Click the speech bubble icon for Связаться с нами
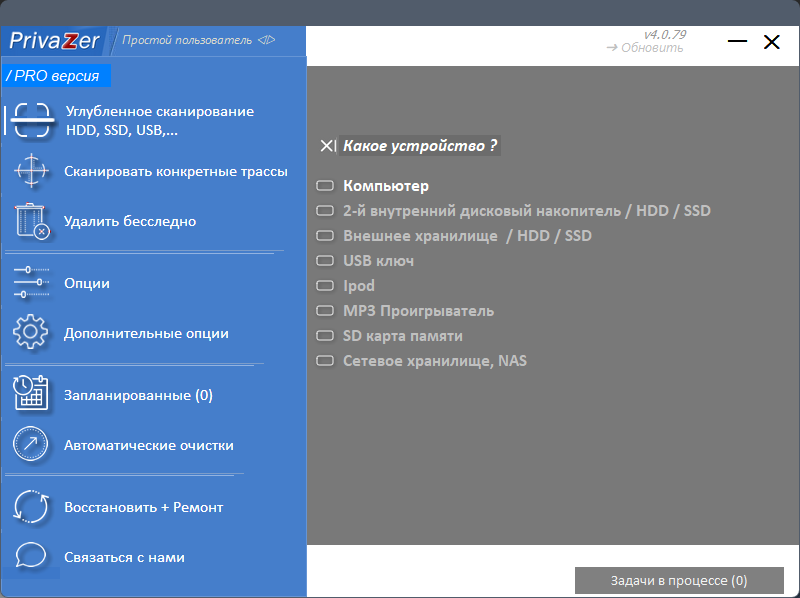800x598 pixels. (x=31, y=555)
